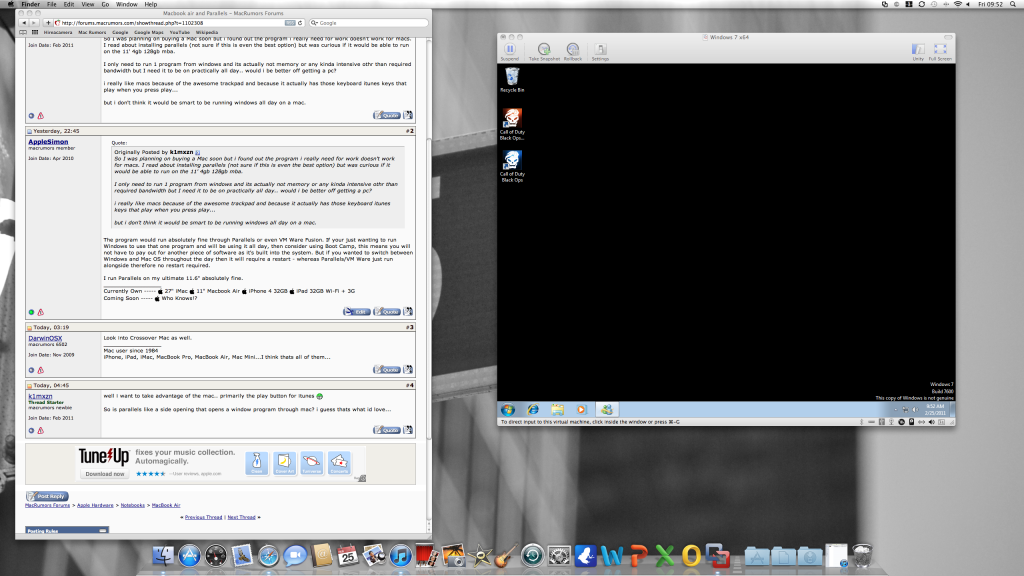Launch Microsoft Word from the Dock

click(612, 556)
